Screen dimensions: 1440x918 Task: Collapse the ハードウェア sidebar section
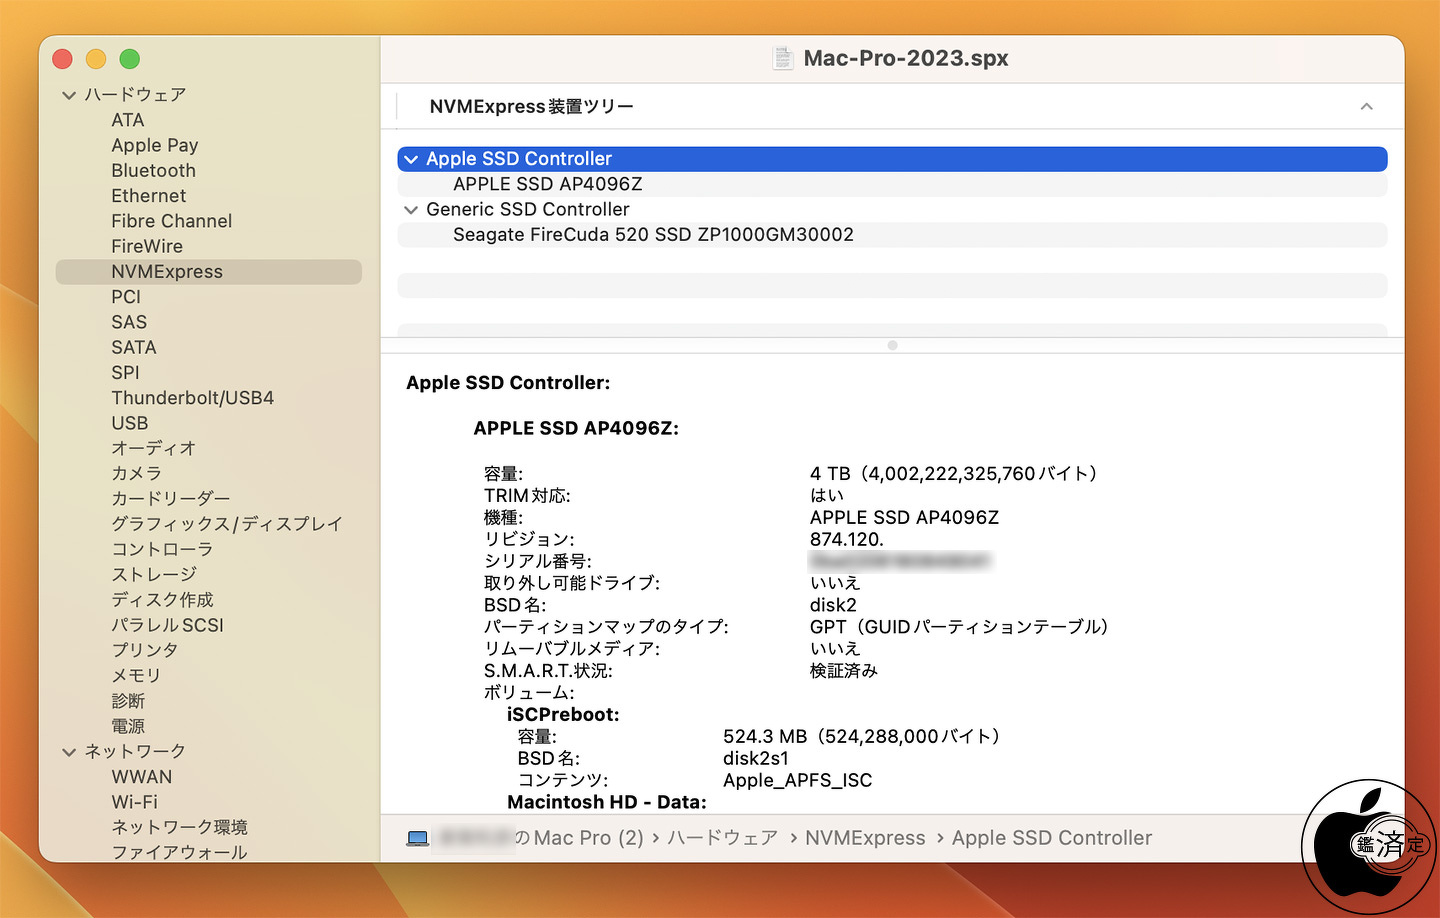point(69,95)
